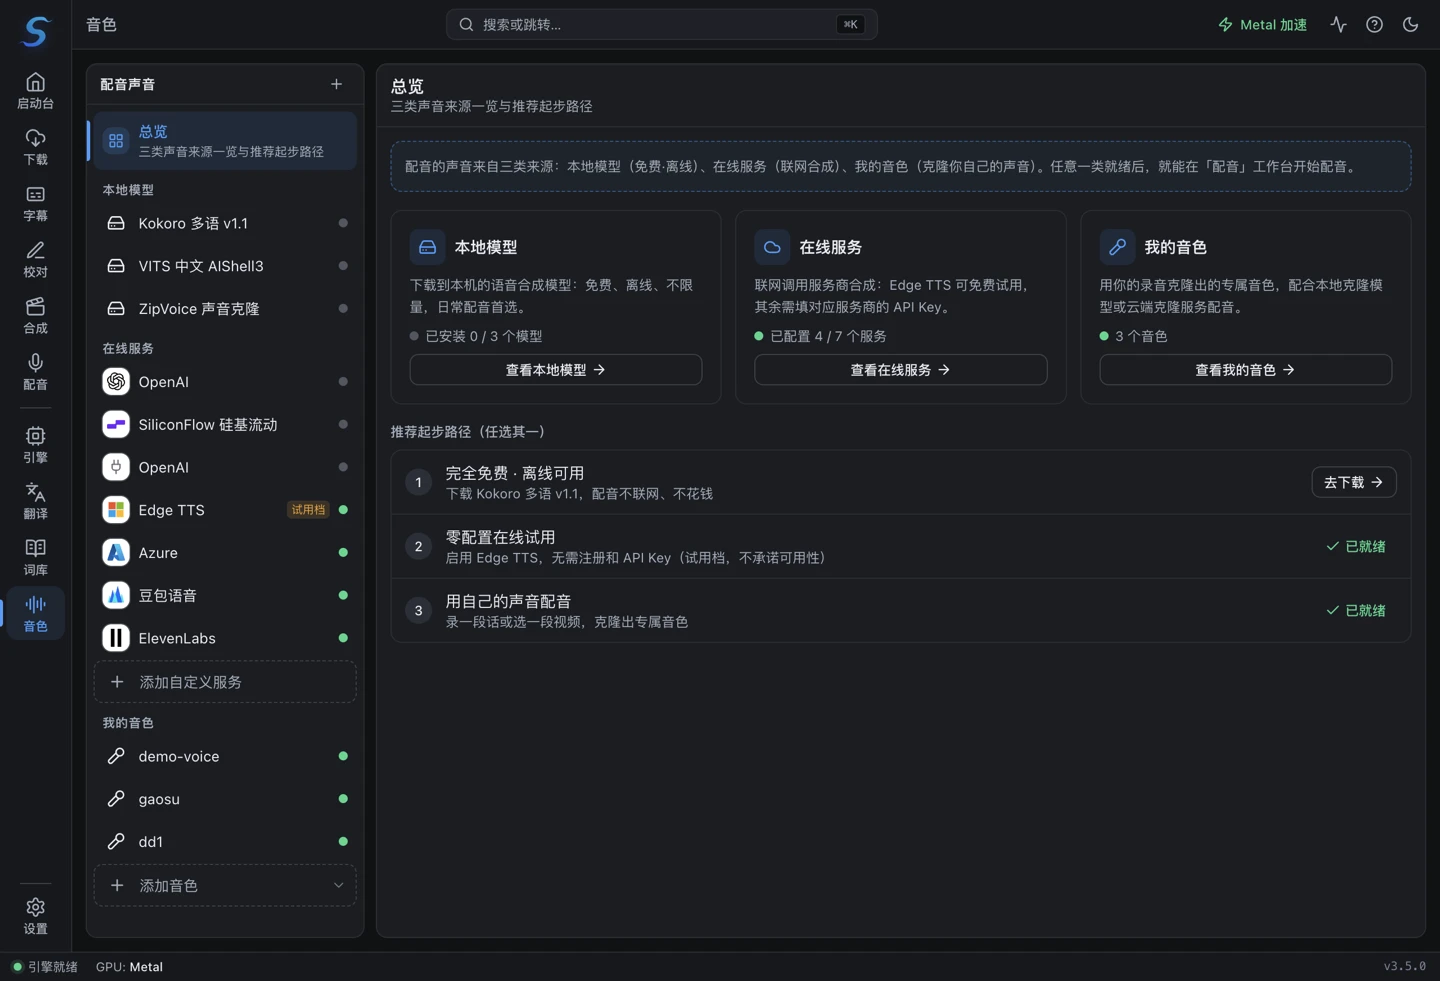Toggle dark mode with the moon icon
This screenshot has height=981, width=1440.
1410,24
